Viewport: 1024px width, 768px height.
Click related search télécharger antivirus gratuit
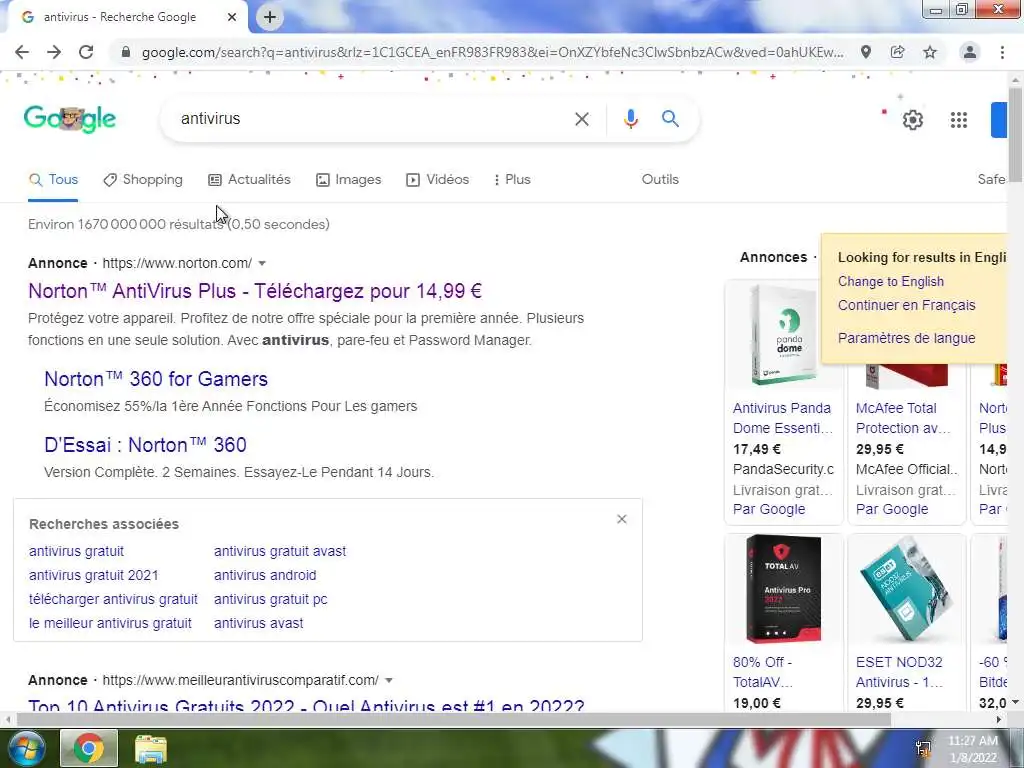click(113, 600)
